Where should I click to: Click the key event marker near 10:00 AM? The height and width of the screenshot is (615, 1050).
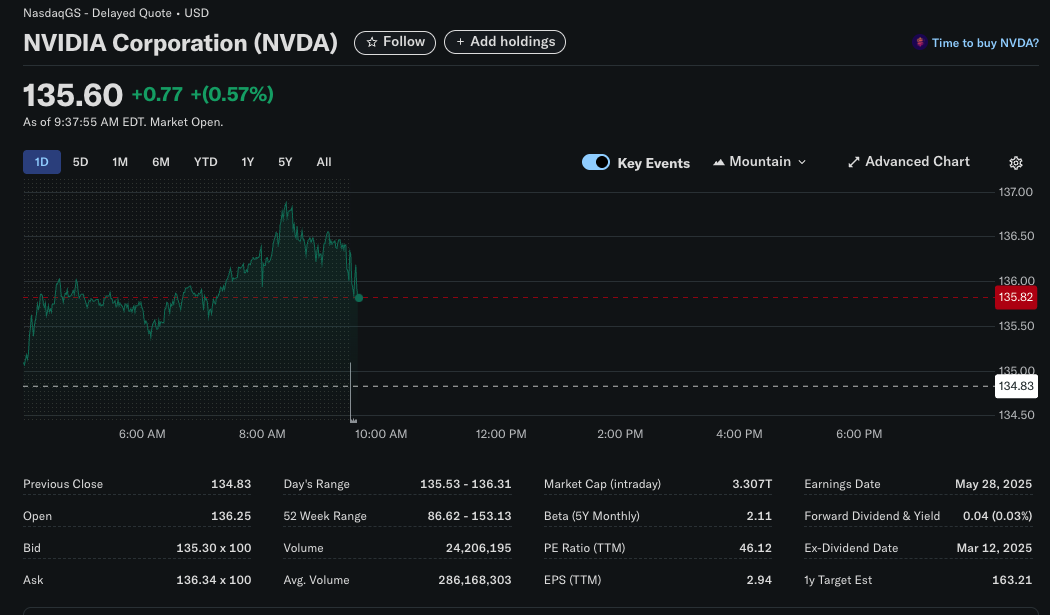[353, 420]
